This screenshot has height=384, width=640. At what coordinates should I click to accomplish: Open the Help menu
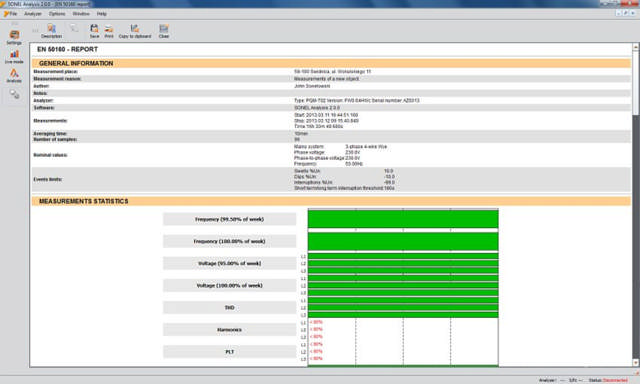(x=102, y=14)
